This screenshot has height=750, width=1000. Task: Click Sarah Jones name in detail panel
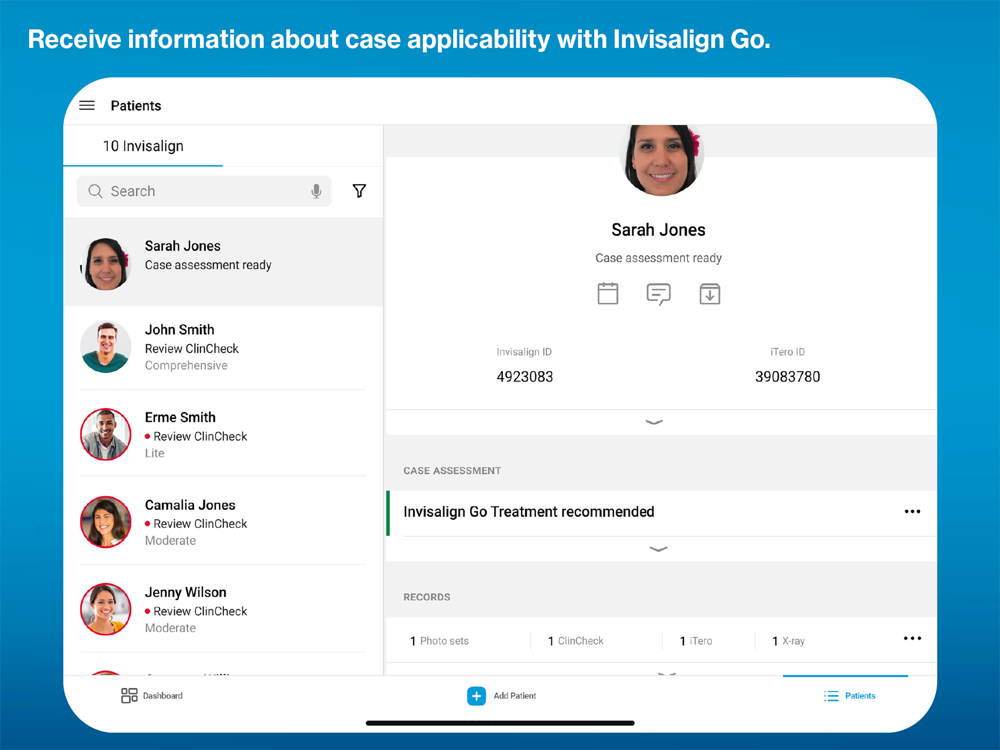tap(658, 230)
